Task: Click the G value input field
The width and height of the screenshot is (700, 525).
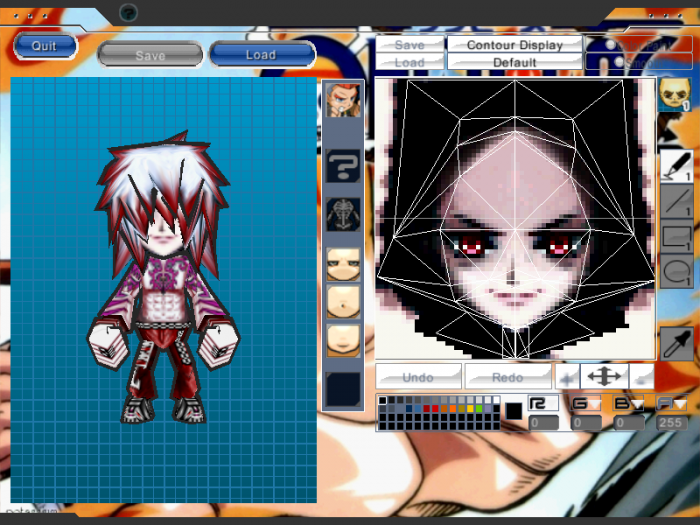Action: point(586,422)
